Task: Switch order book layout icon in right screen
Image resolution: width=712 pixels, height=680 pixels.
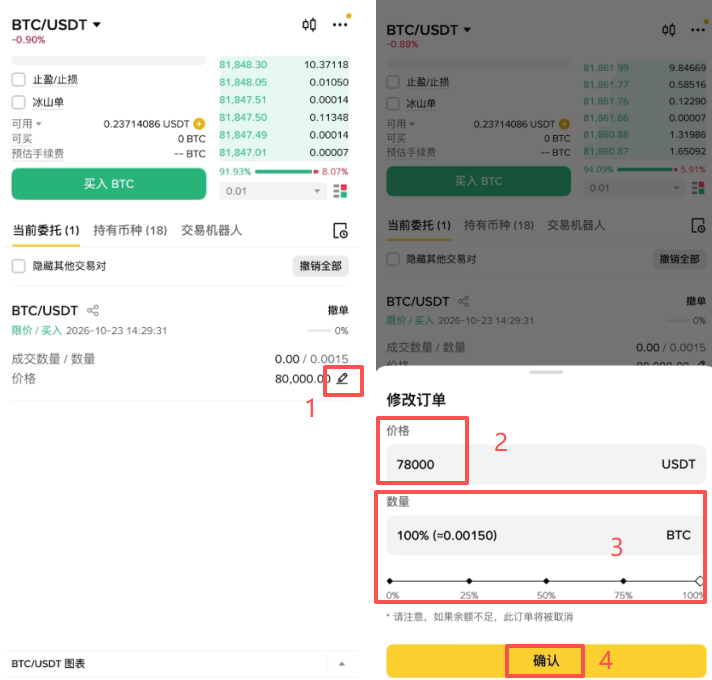Action: point(698,188)
